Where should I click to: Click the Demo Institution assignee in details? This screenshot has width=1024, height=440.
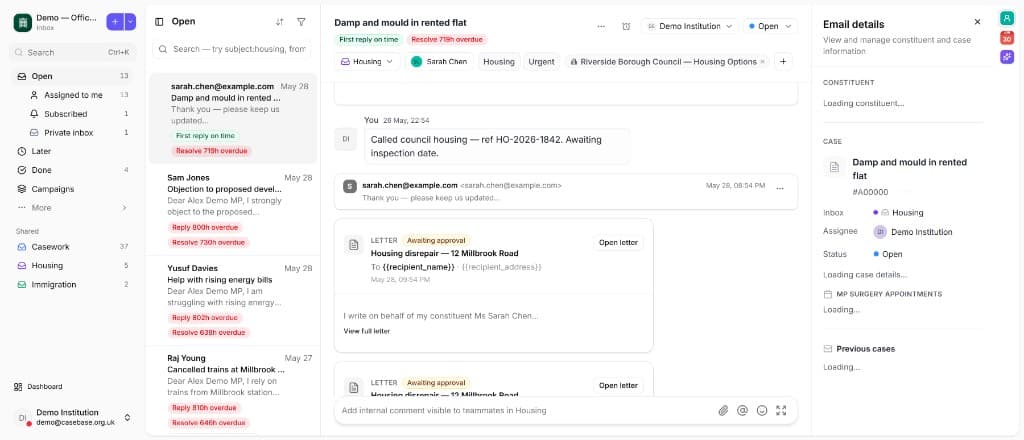pyautogui.click(x=913, y=232)
